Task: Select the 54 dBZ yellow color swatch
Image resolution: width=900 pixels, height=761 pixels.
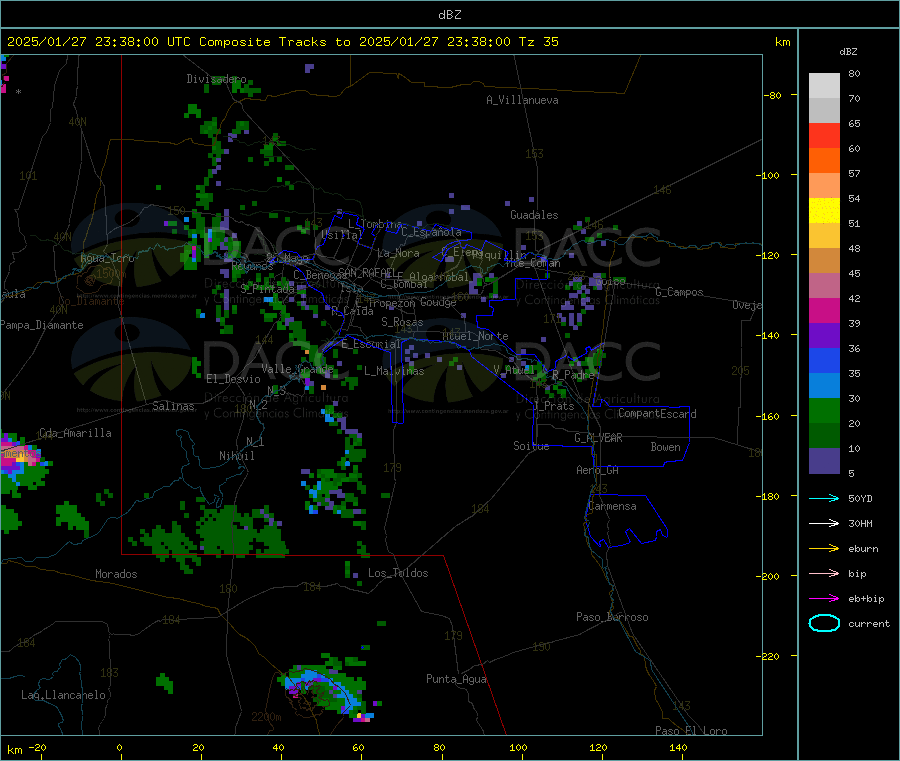Action: (x=824, y=210)
